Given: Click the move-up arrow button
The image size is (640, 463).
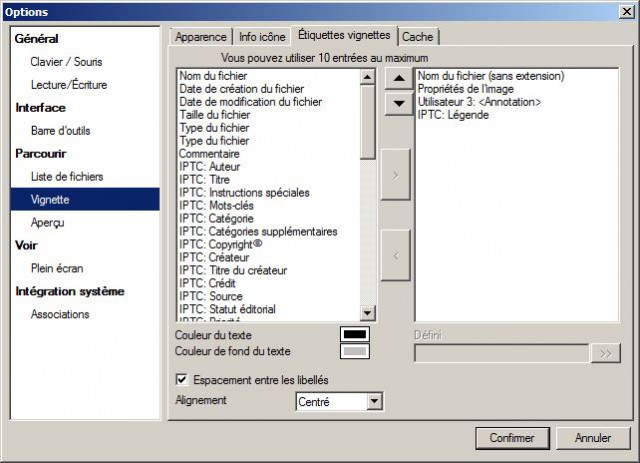Looking at the screenshot, I should click(x=399, y=78).
